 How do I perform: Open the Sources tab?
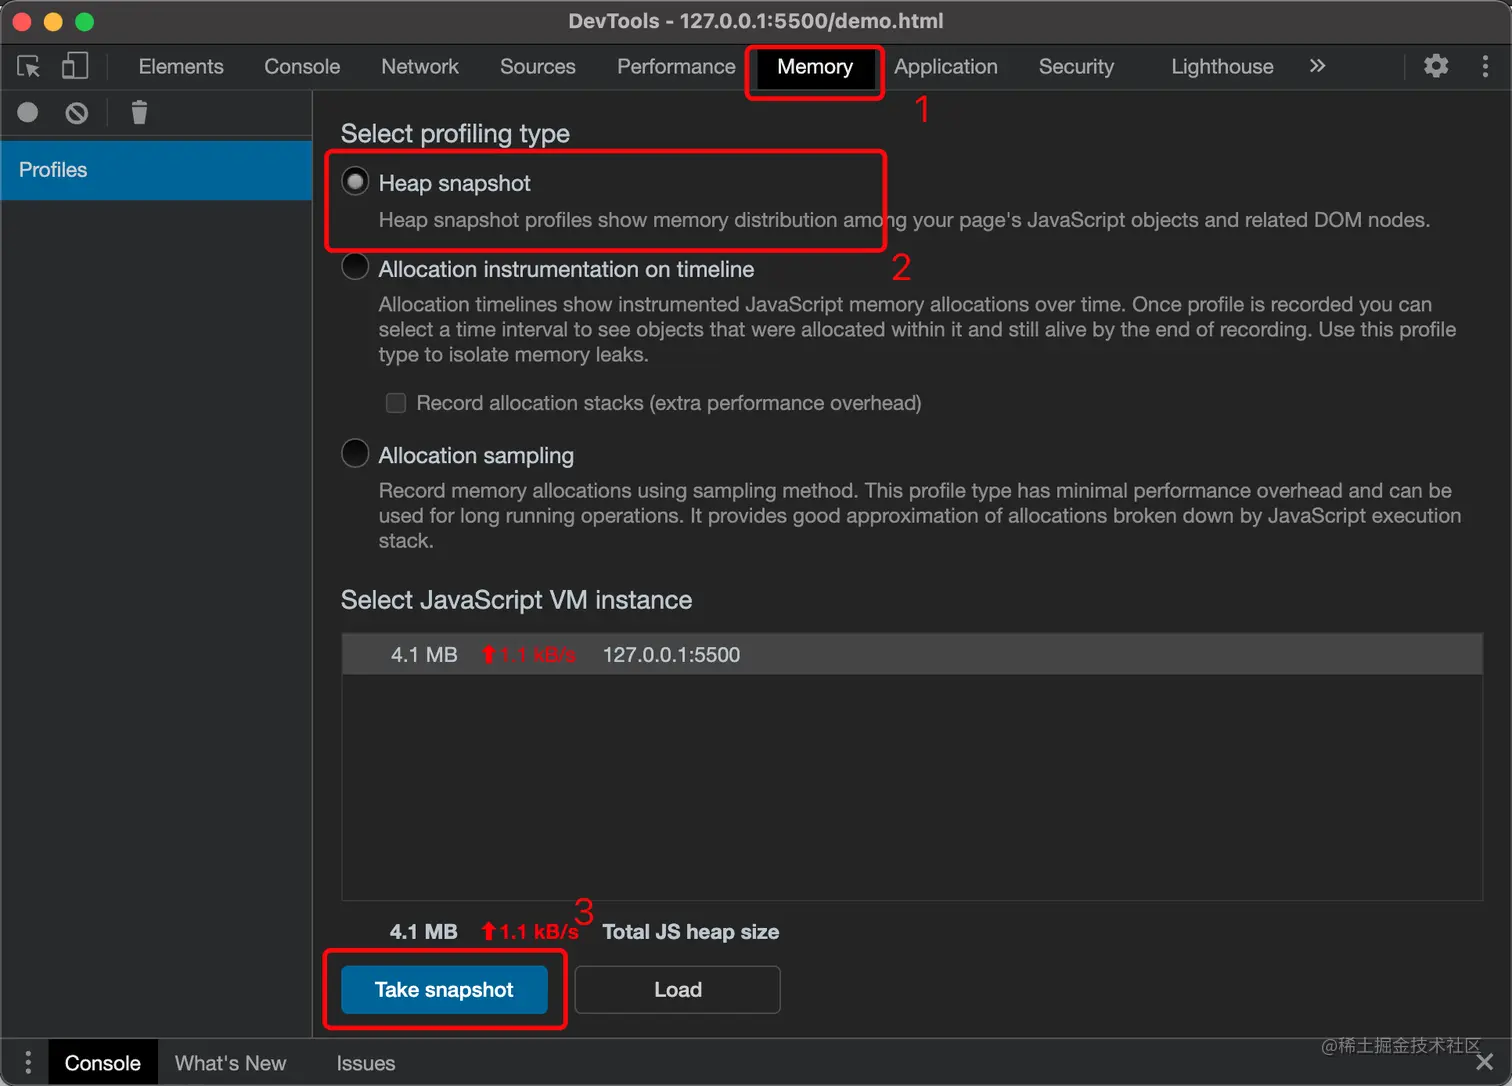click(x=538, y=66)
